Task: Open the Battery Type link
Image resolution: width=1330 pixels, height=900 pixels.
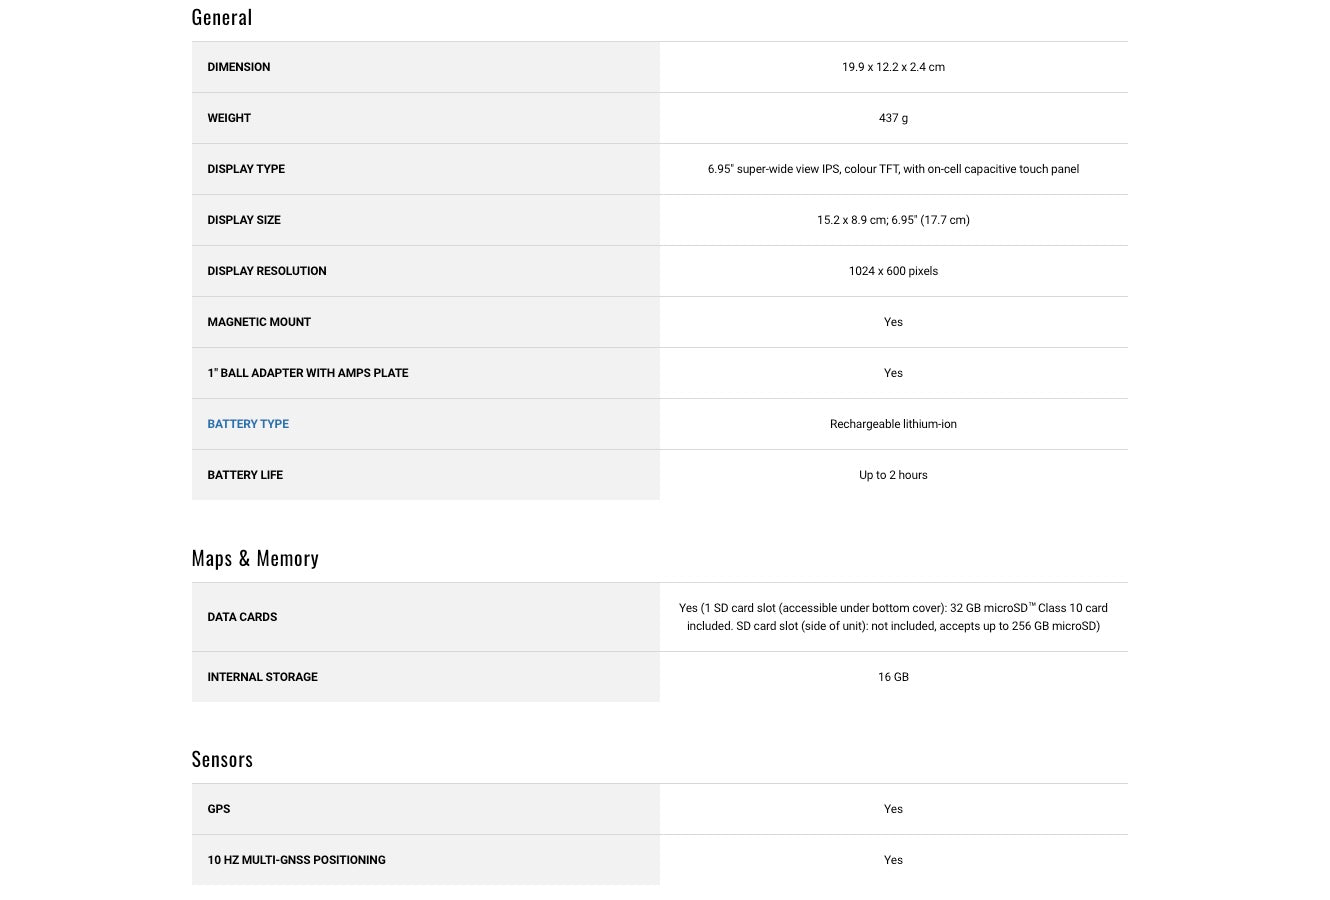Action: 248,424
